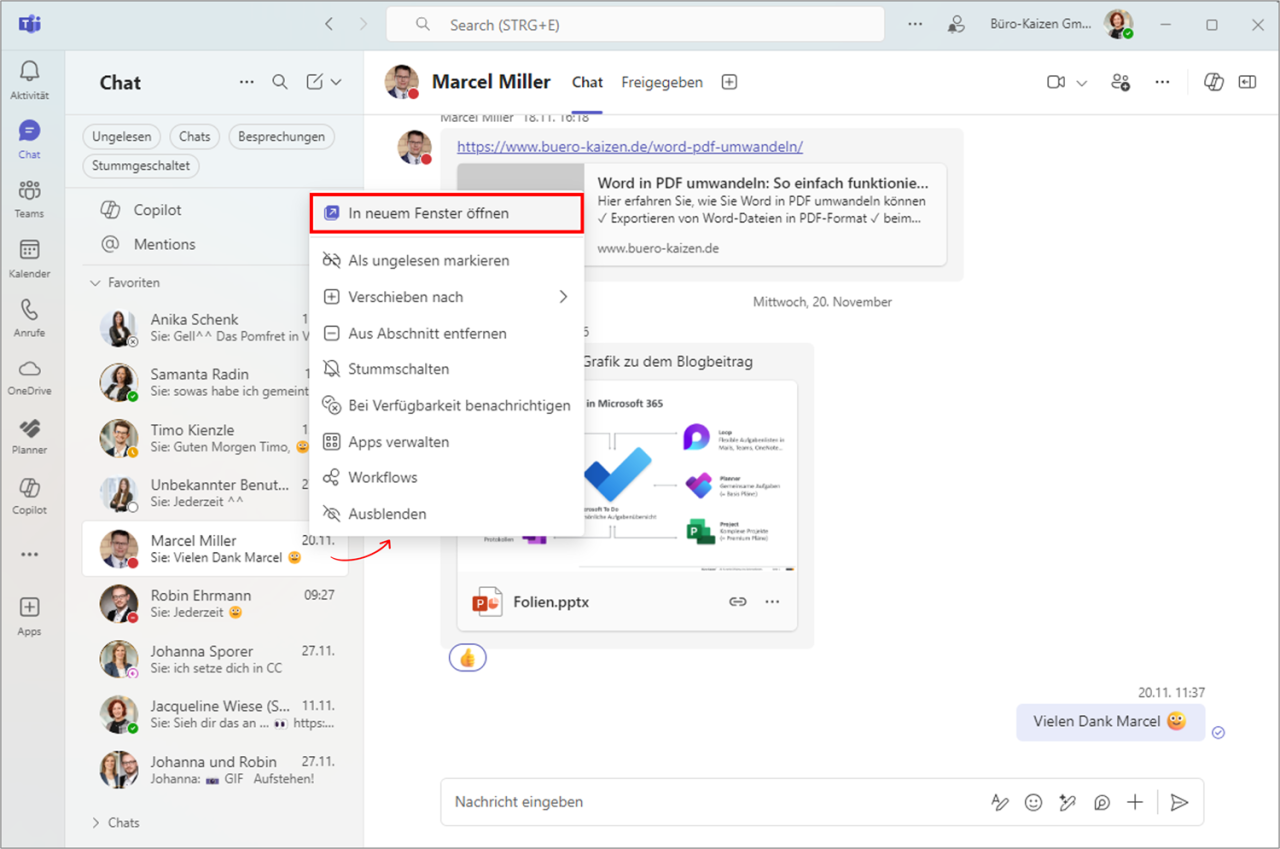The image size is (1280, 849).
Task: Click the thumbs up reaction under the graphic
Action: 467,657
